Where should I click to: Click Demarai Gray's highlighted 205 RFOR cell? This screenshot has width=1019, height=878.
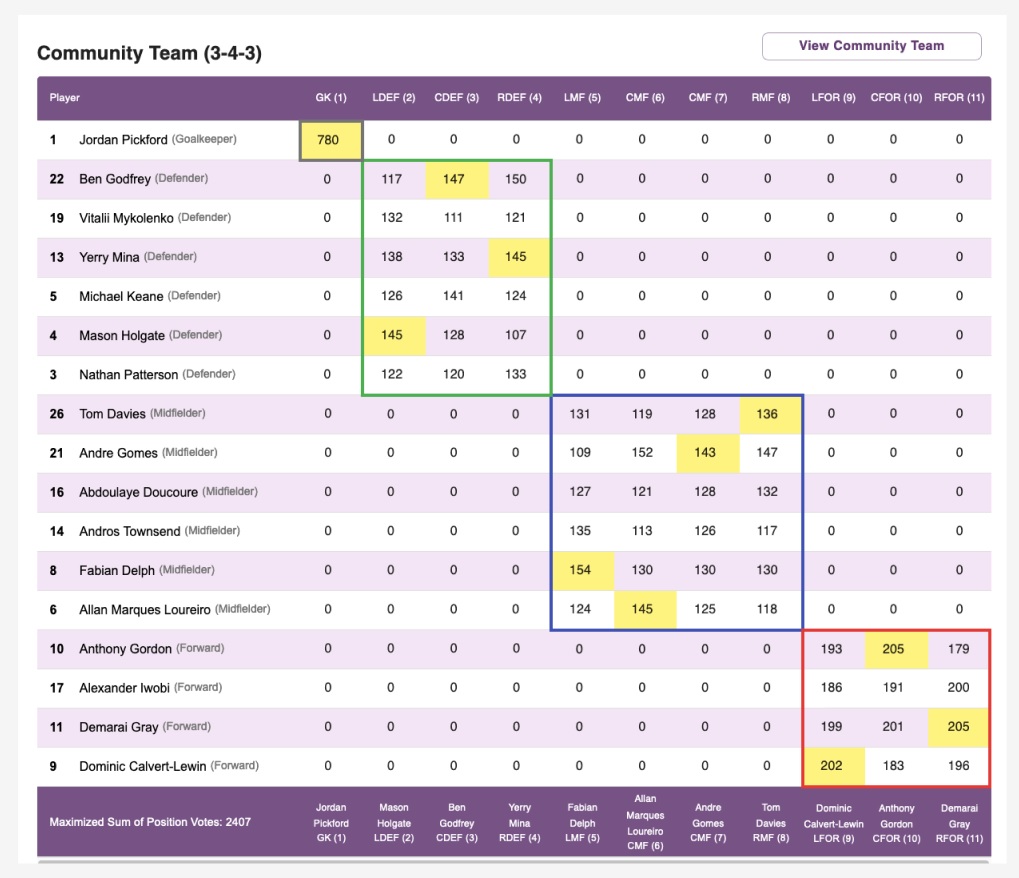click(959, 727)
